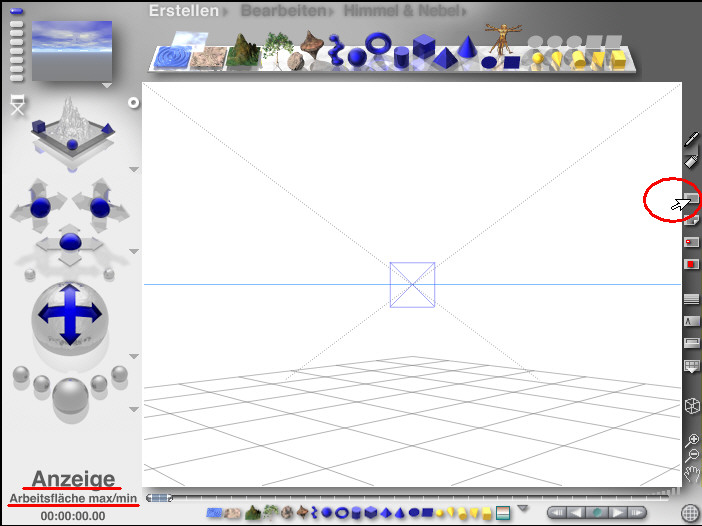Jump to first frame of animation
Viewport: 702px width, 526px height.
pos(557,513)
